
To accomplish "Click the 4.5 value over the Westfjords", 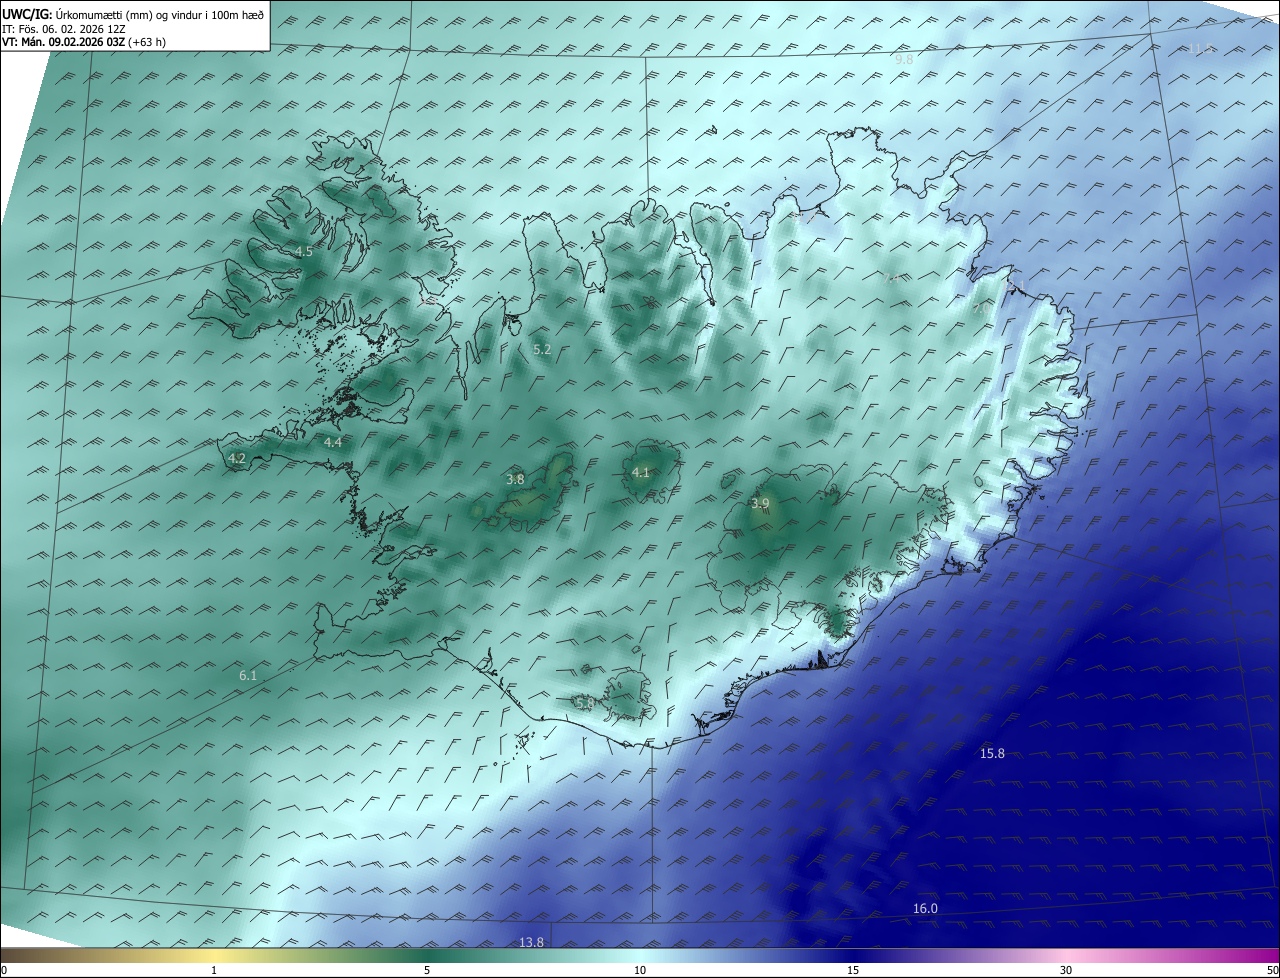I will (x=304, y=252).
